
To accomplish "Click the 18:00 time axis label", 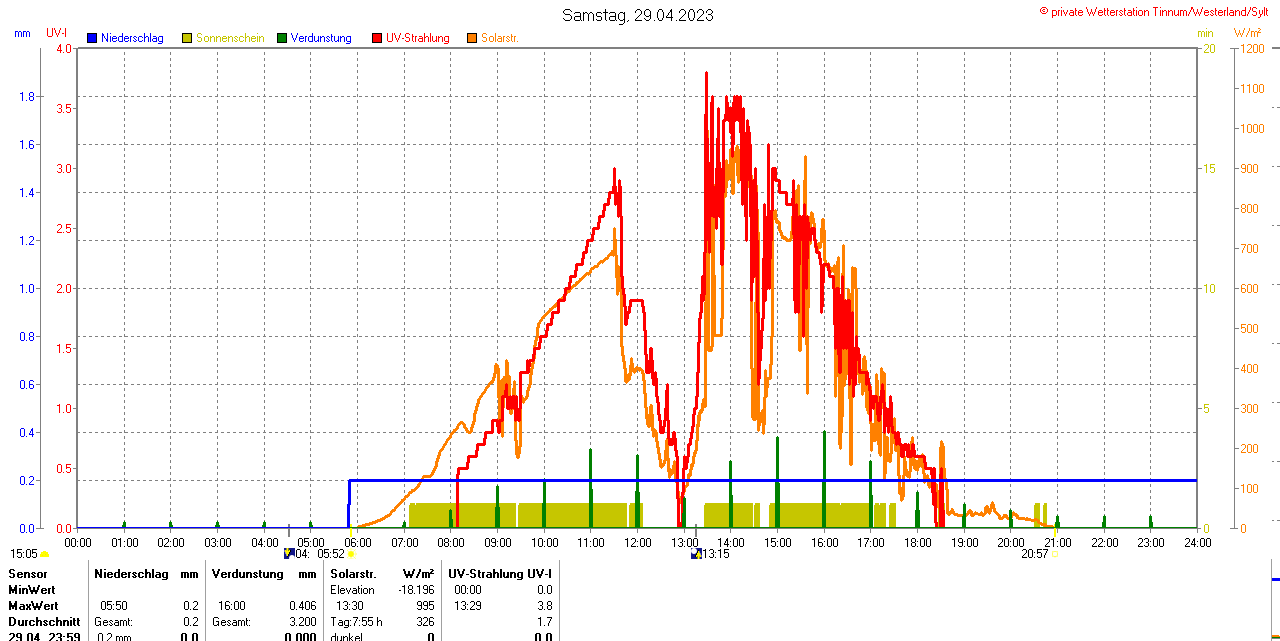I will coord(917,543).
